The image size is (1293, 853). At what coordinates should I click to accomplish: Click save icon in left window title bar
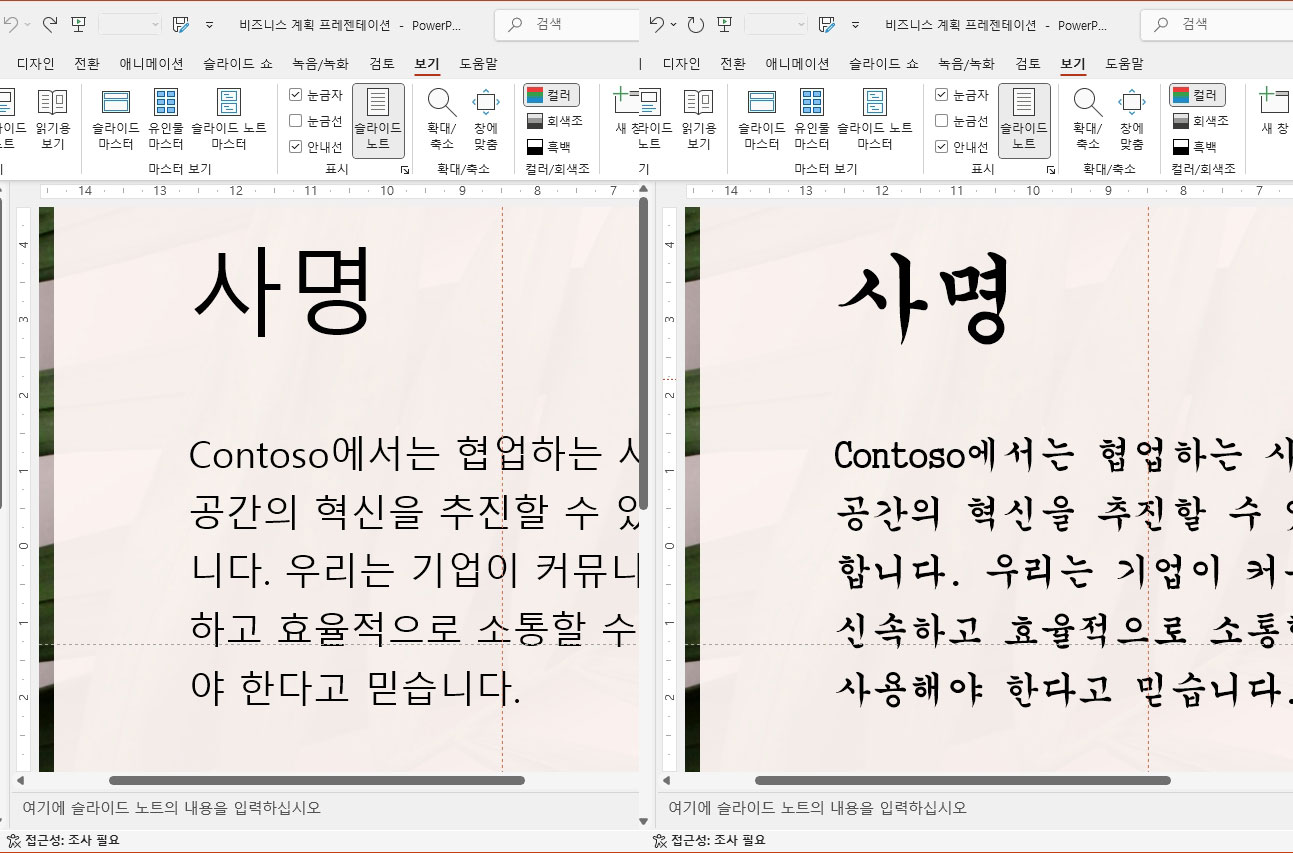[x=181, y=23]
